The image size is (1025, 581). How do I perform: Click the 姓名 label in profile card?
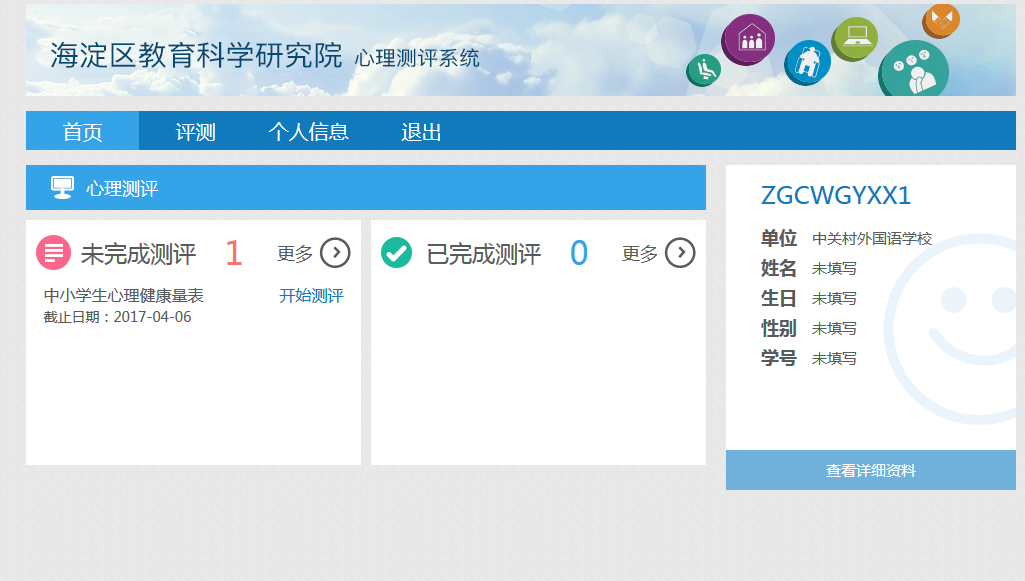[779, 268]
